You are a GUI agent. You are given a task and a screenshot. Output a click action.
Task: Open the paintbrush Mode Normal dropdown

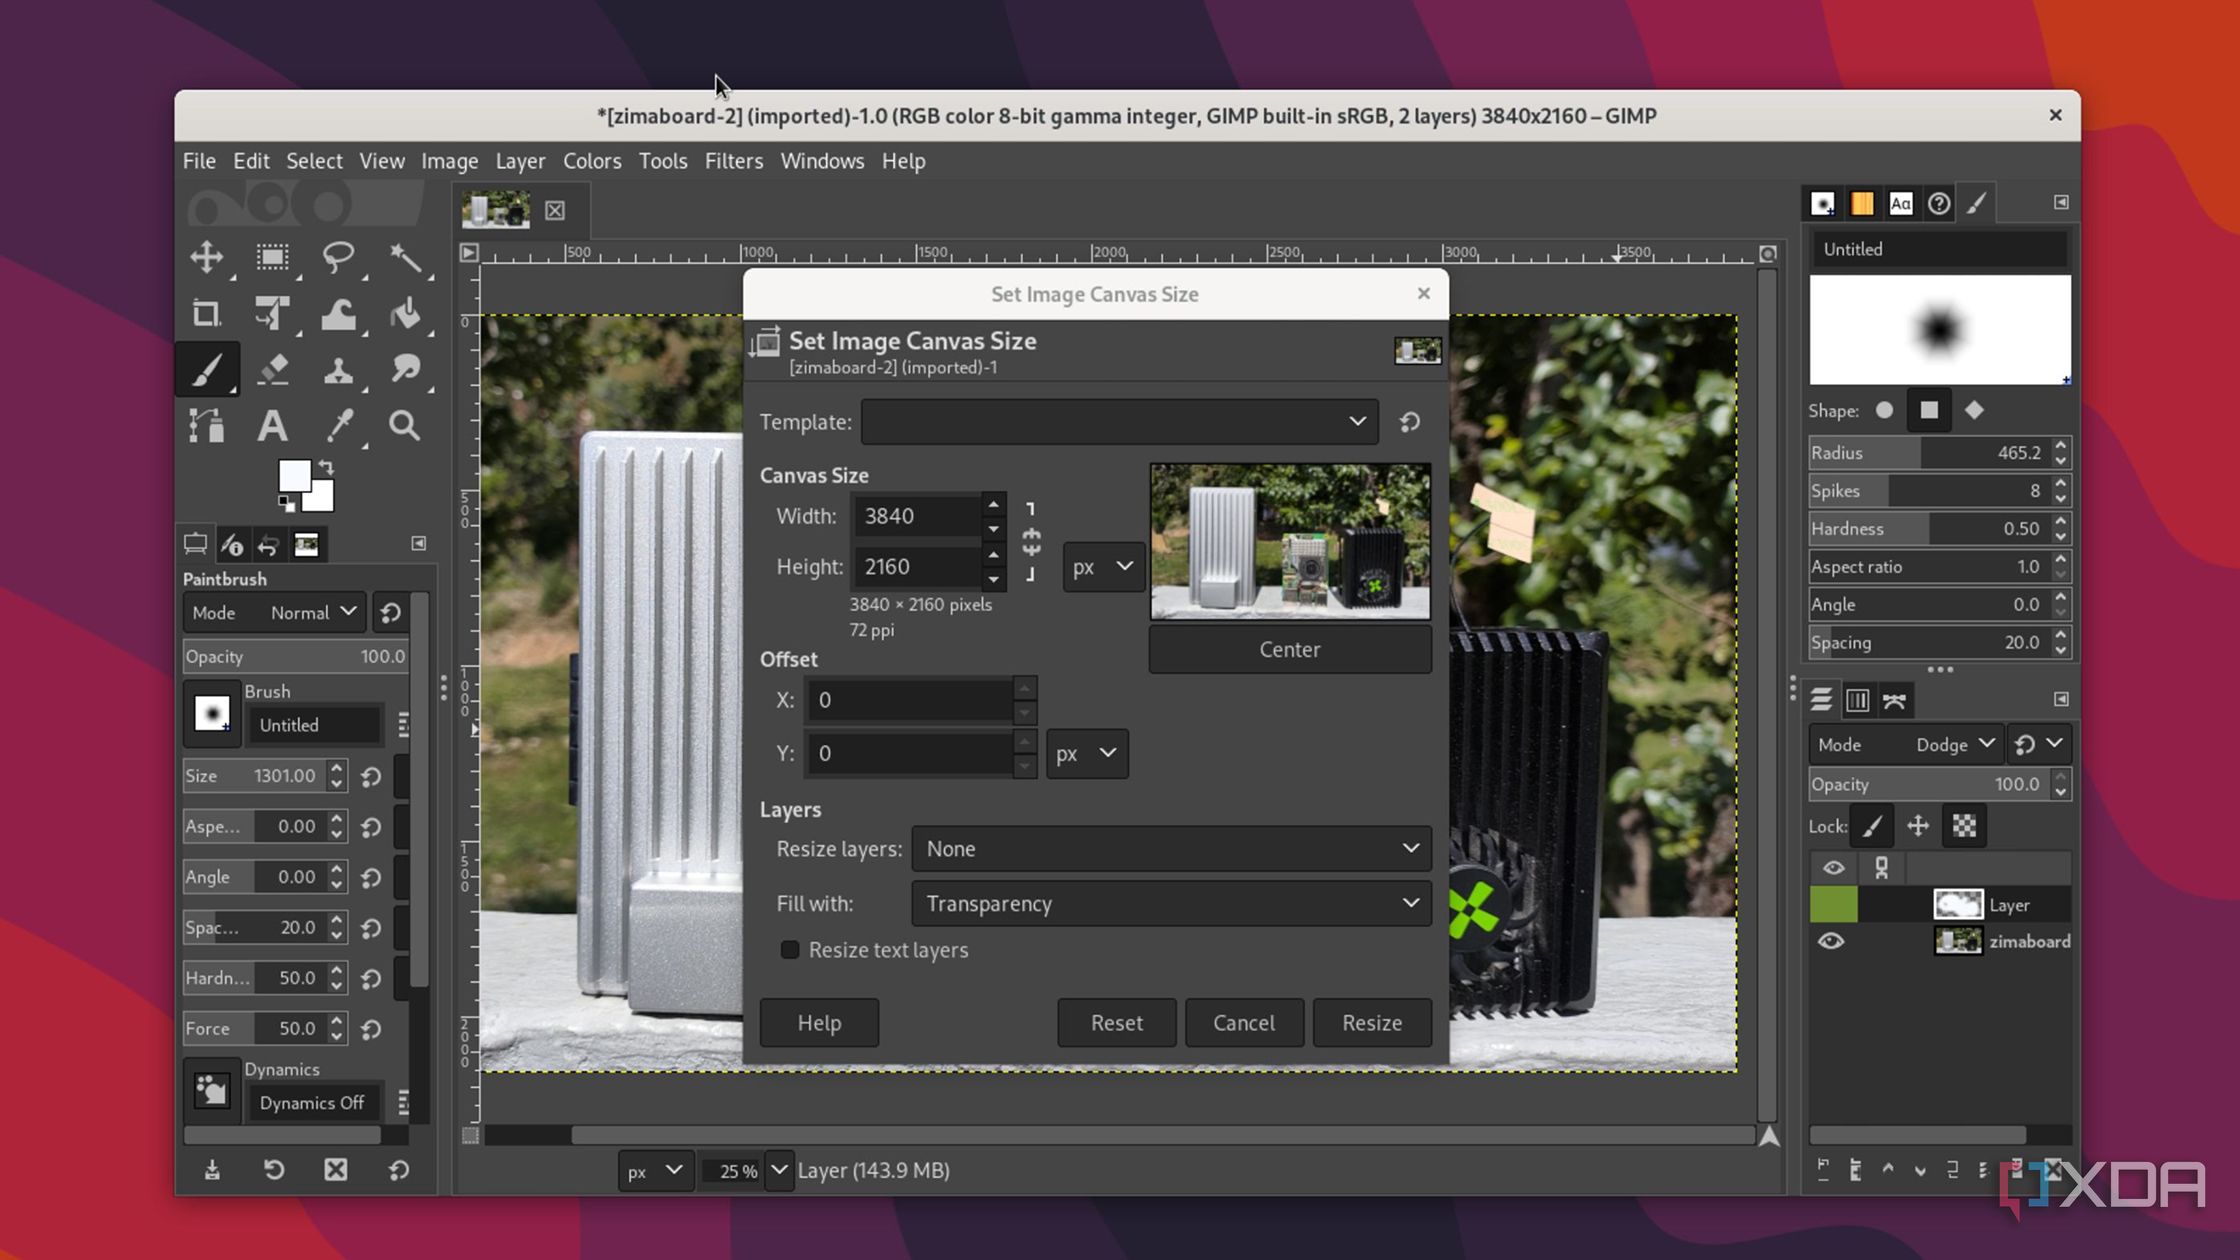[x=273, y=612]
